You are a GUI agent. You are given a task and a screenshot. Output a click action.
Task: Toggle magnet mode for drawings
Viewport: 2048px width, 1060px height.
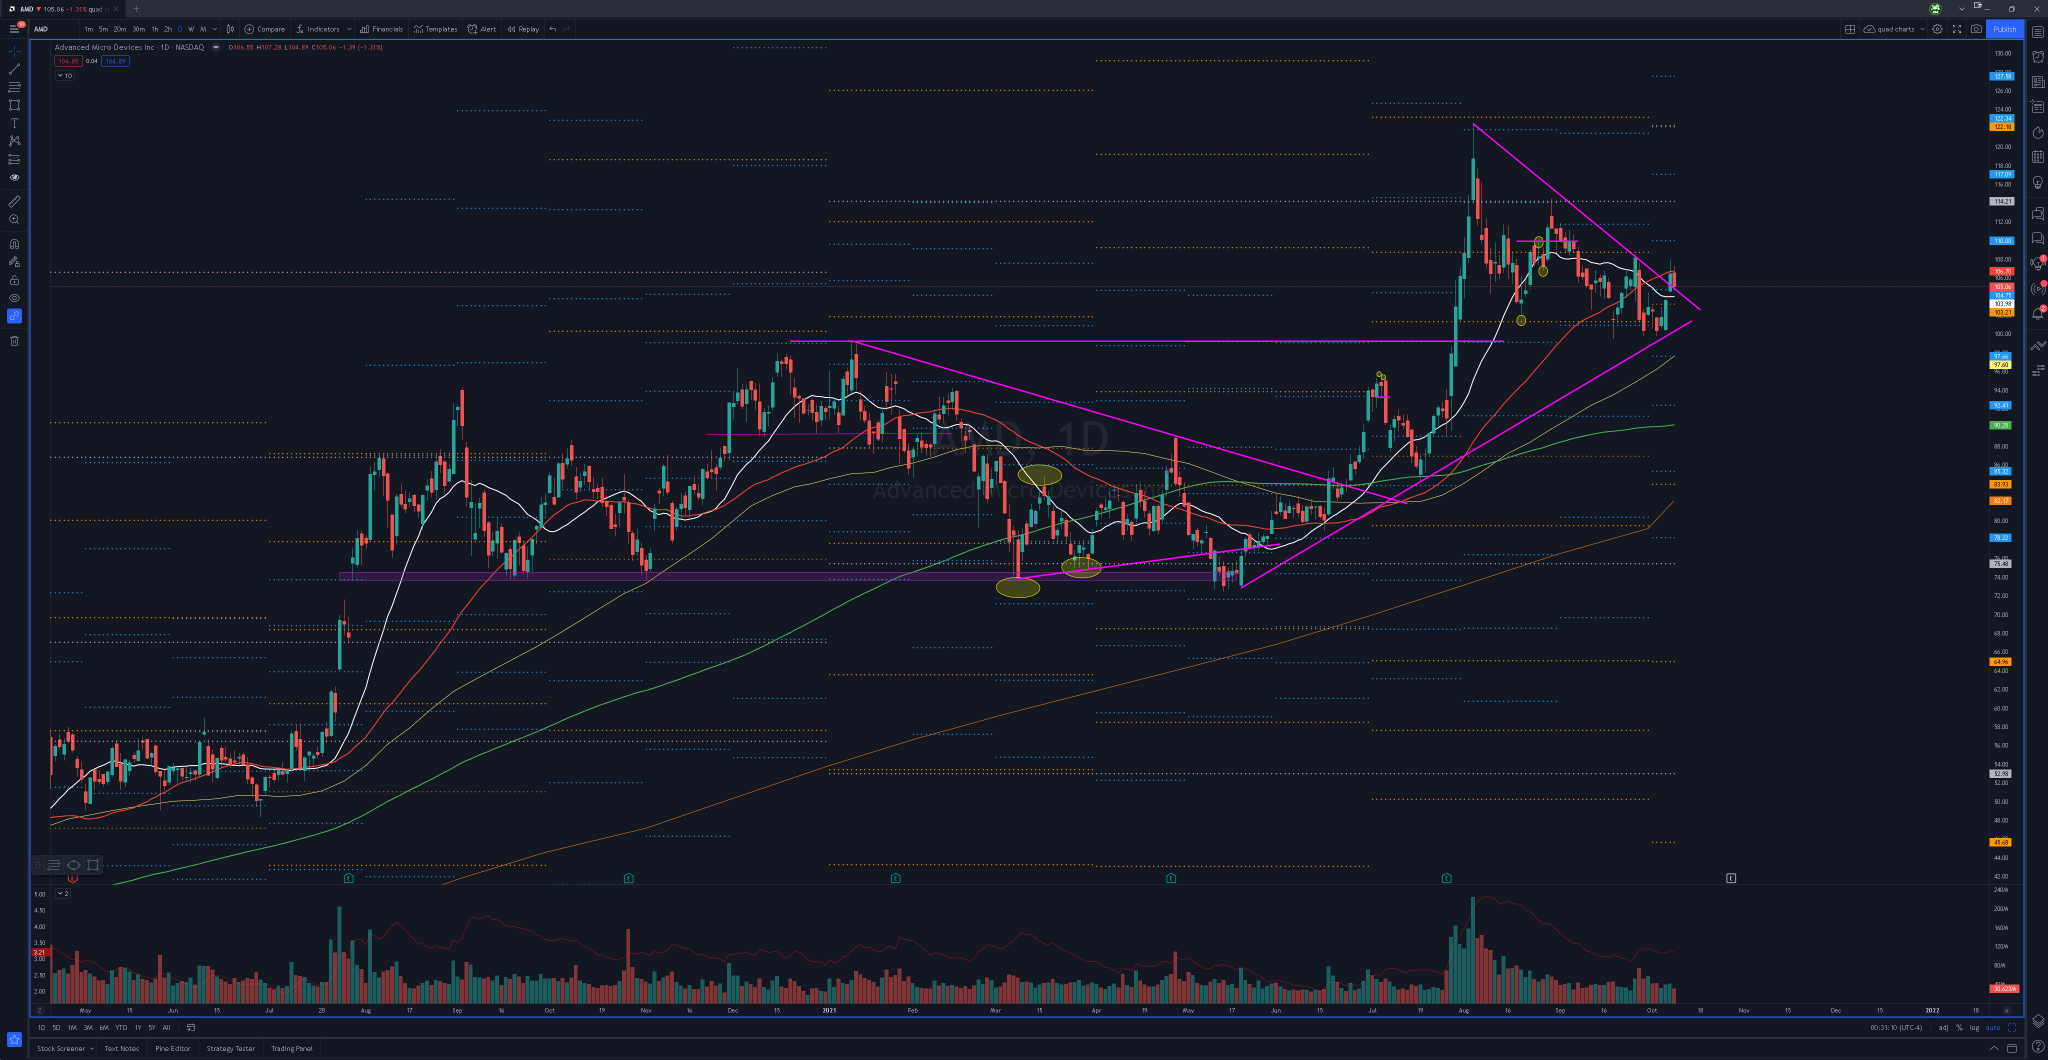[14, 243]
